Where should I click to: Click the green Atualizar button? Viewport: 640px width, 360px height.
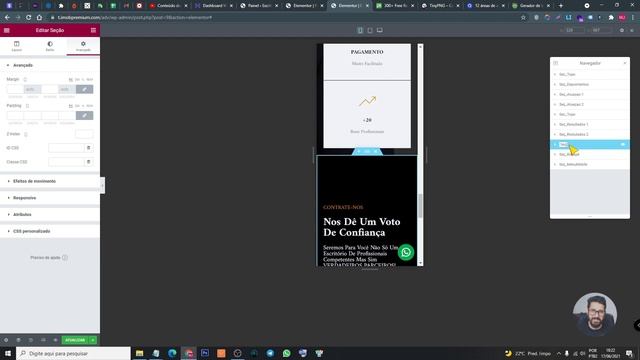tap(75, 340)
